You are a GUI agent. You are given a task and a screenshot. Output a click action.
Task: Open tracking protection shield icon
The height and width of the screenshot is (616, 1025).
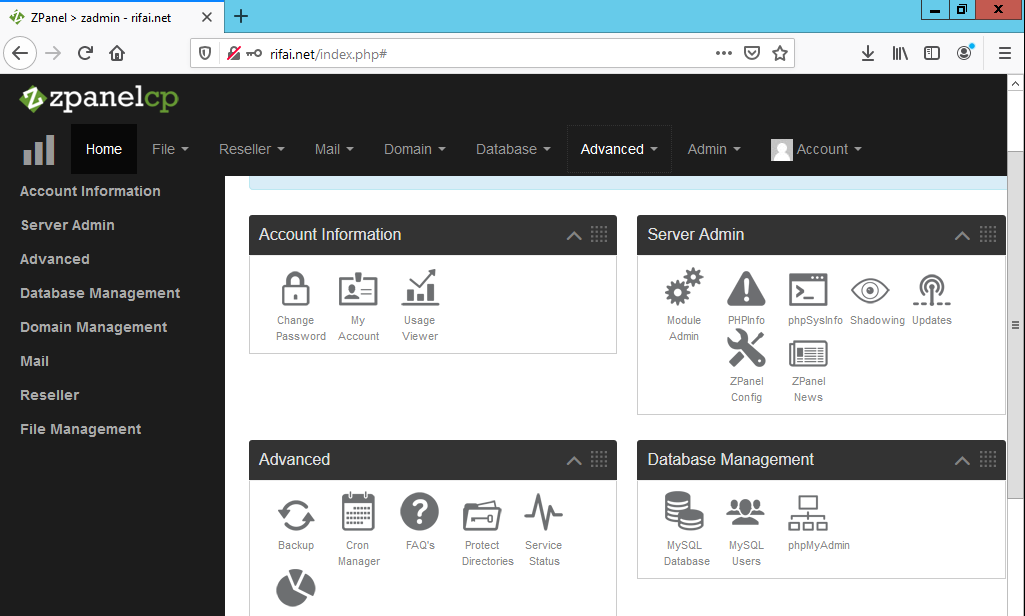pyautogui.click(x=205, y=53)
